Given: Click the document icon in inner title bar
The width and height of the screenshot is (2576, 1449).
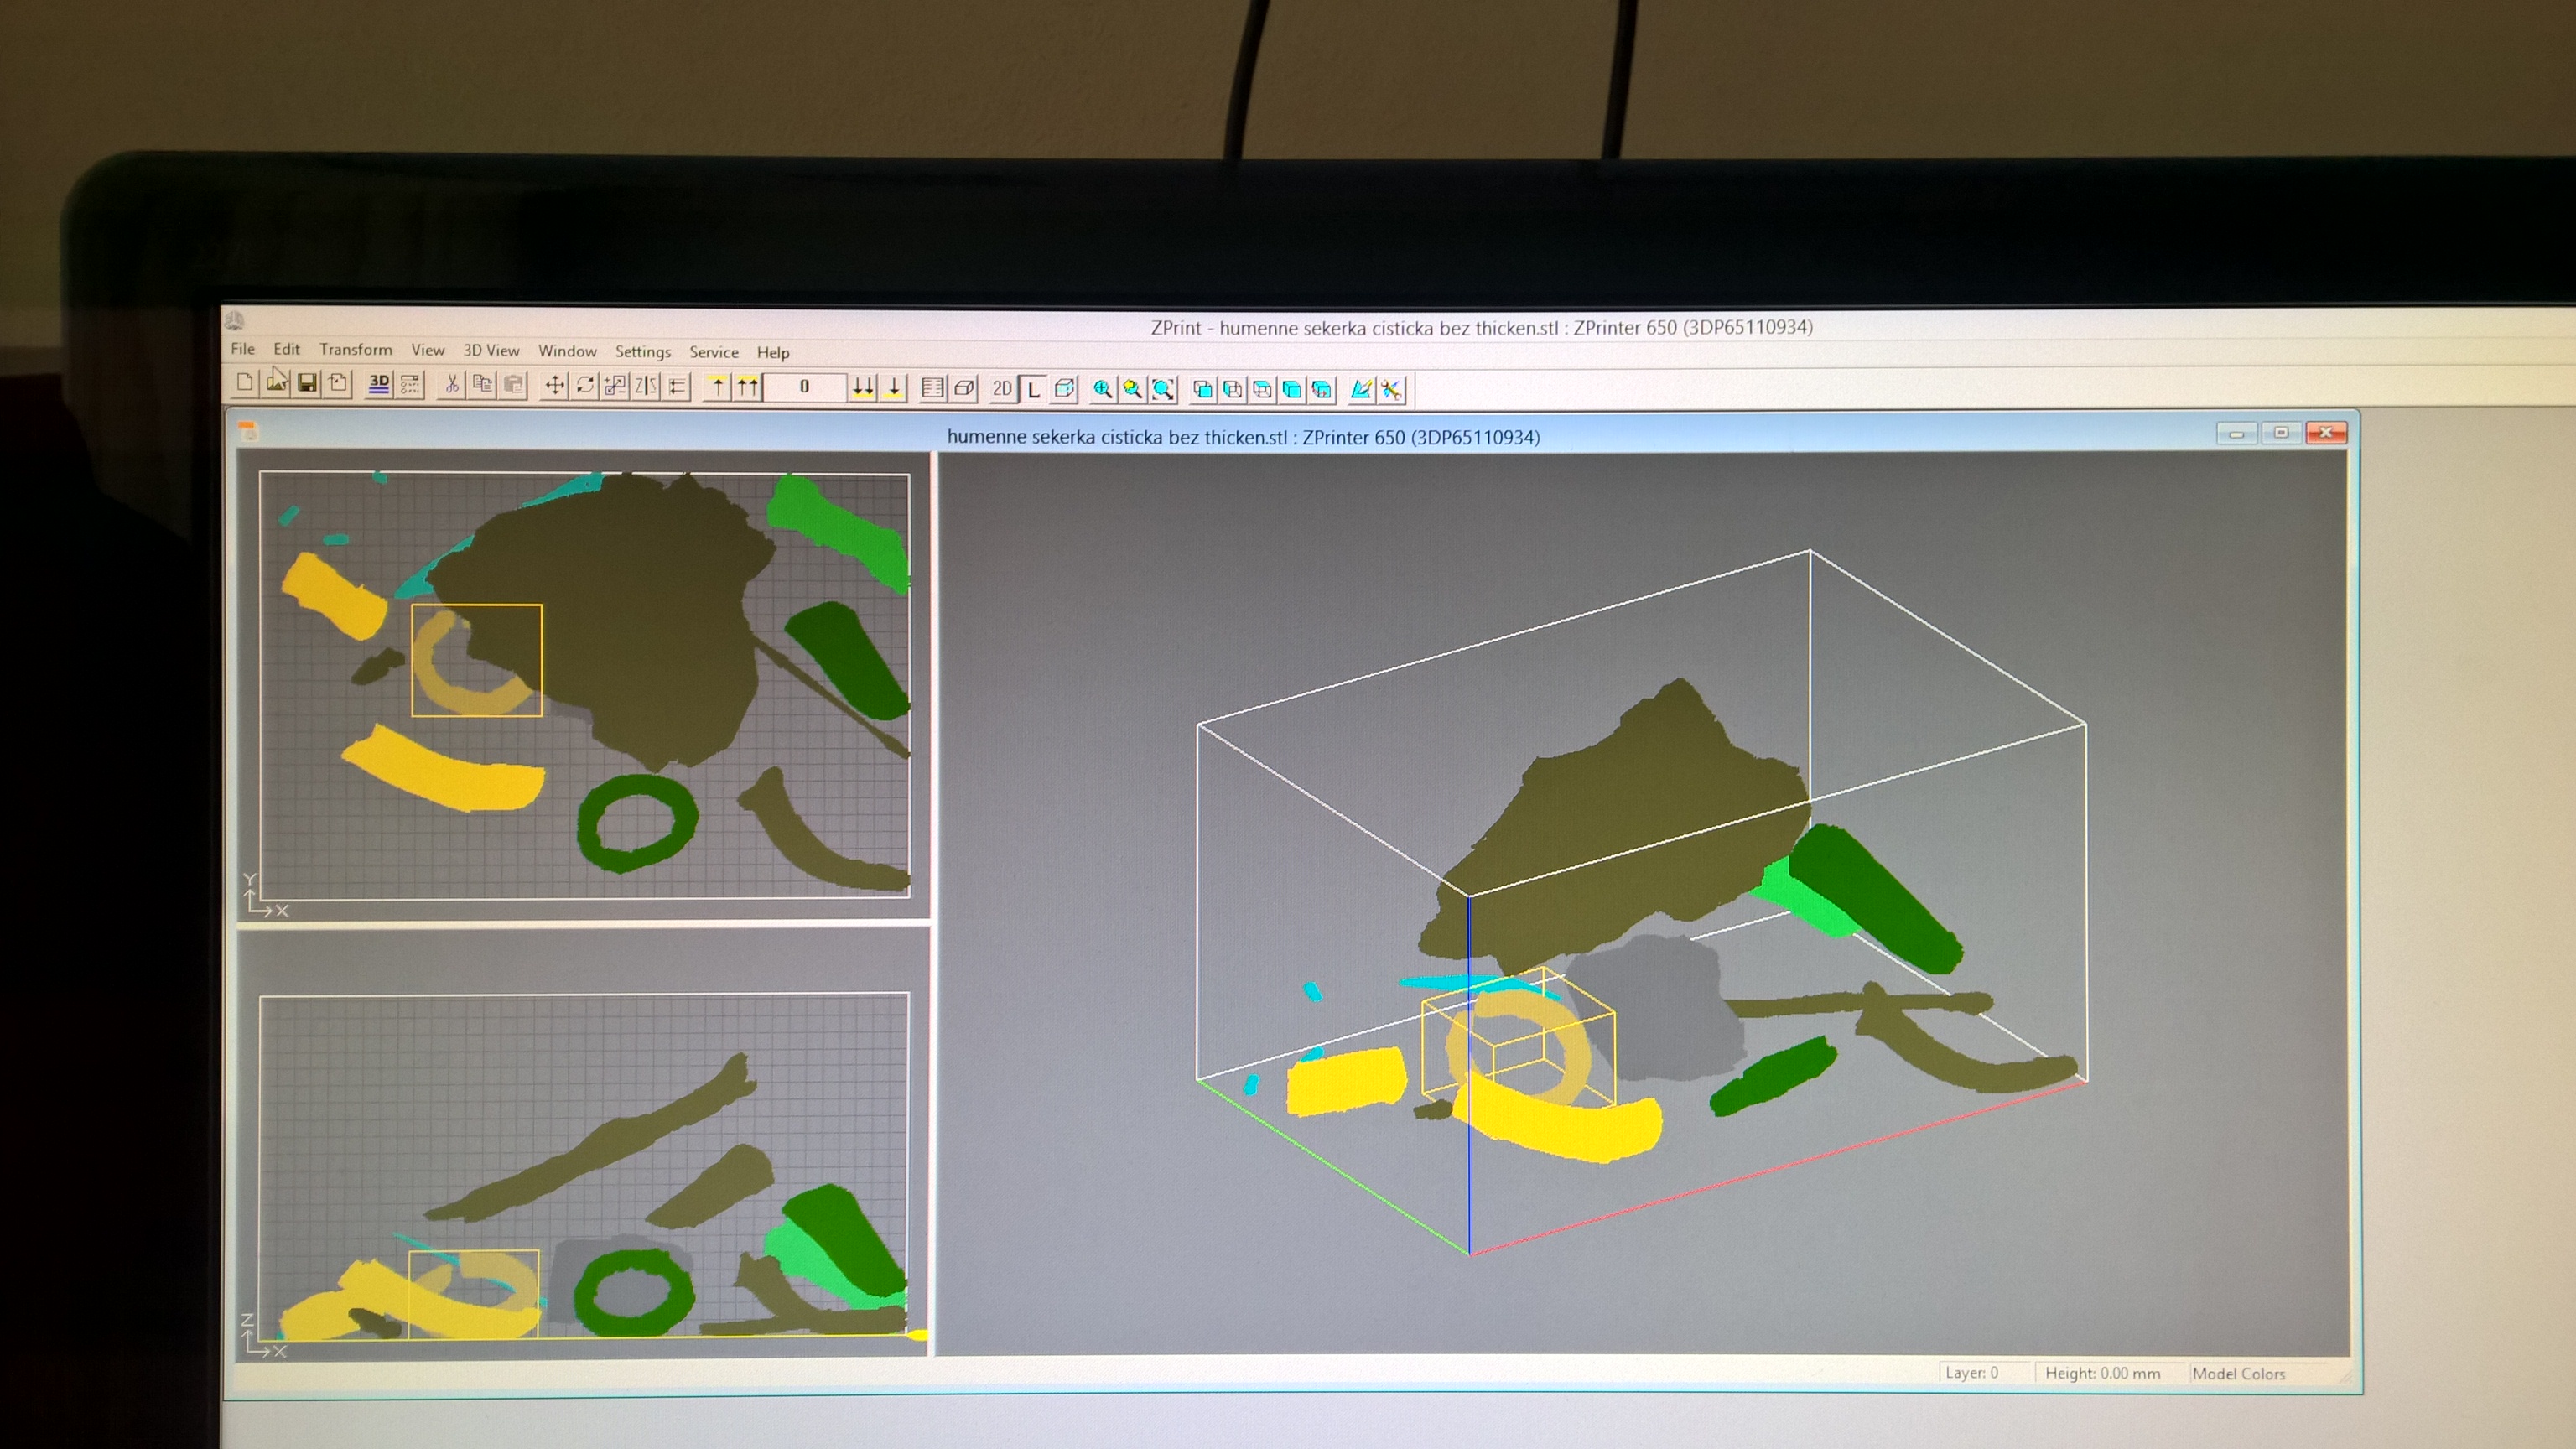Looking at the screenshot, I should (x=248, y=431).
